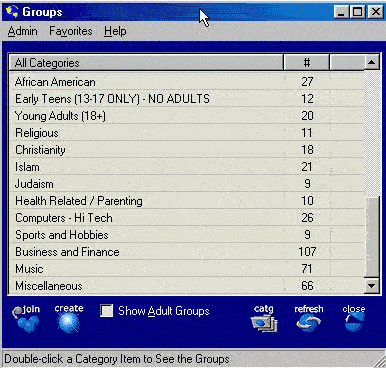Click the close globe icon

(354, 319)
